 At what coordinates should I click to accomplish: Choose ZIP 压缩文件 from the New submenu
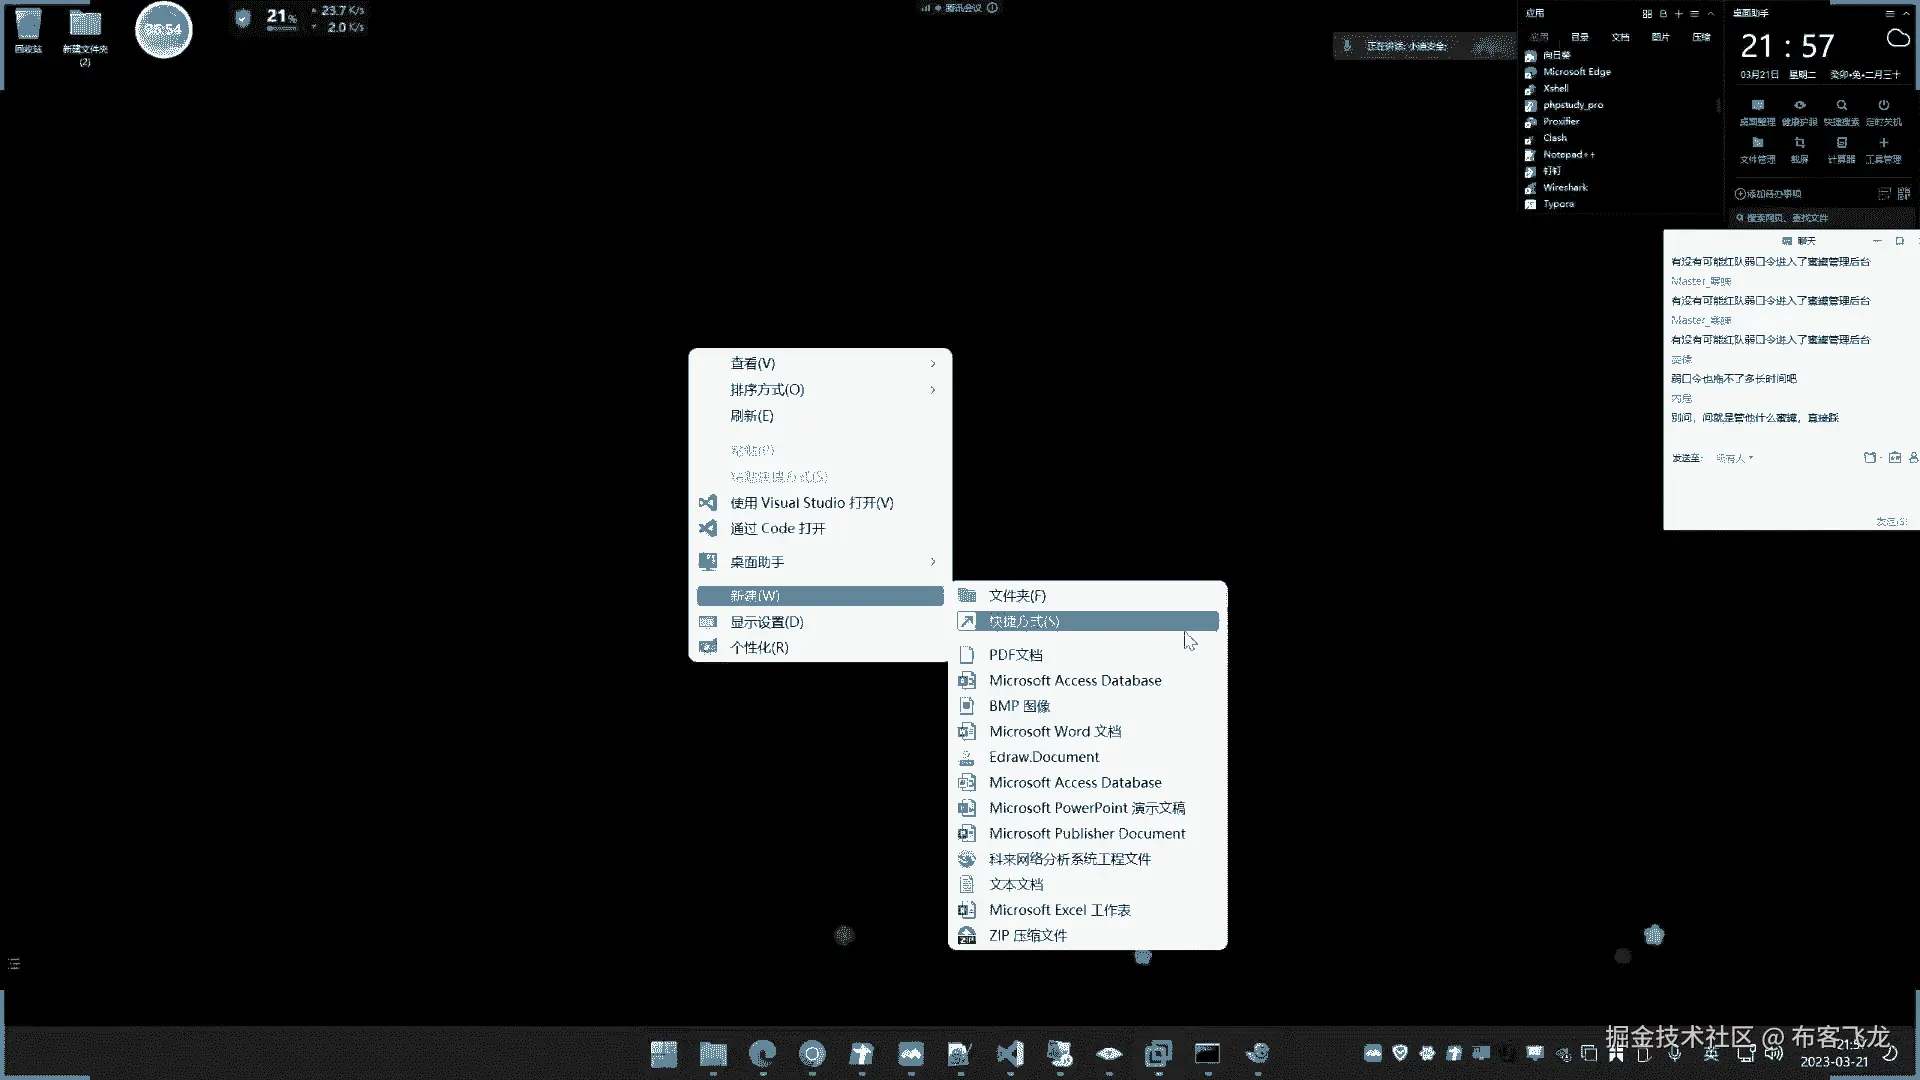(x=1027, y=935)
